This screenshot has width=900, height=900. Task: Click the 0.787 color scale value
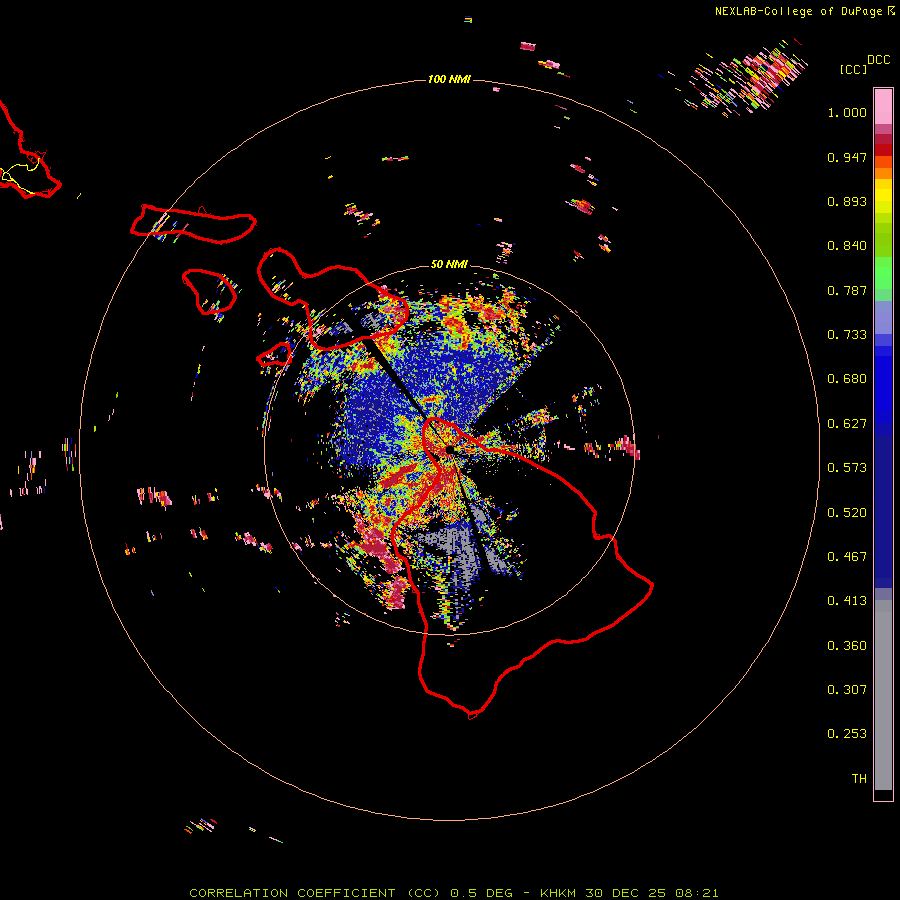click(x=847, y=290)
